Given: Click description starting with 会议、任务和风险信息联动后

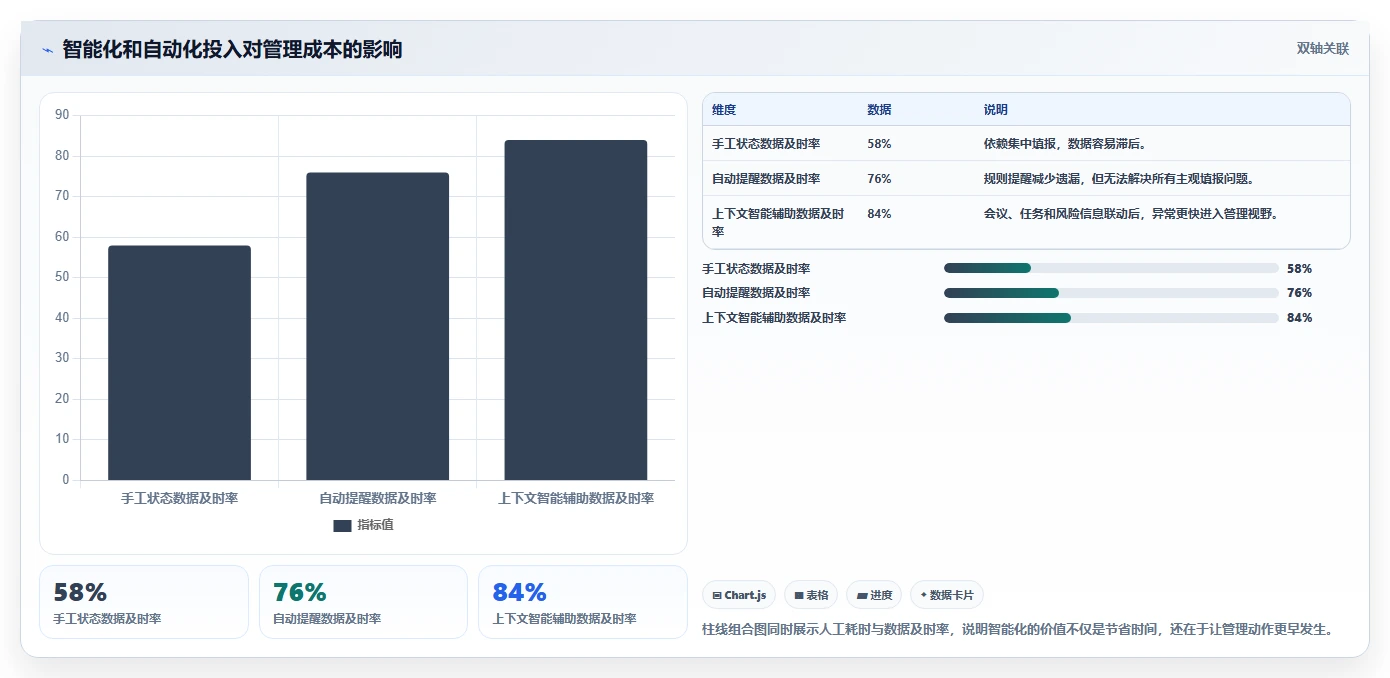Looking at the screenshot, I should (1131, 214).
